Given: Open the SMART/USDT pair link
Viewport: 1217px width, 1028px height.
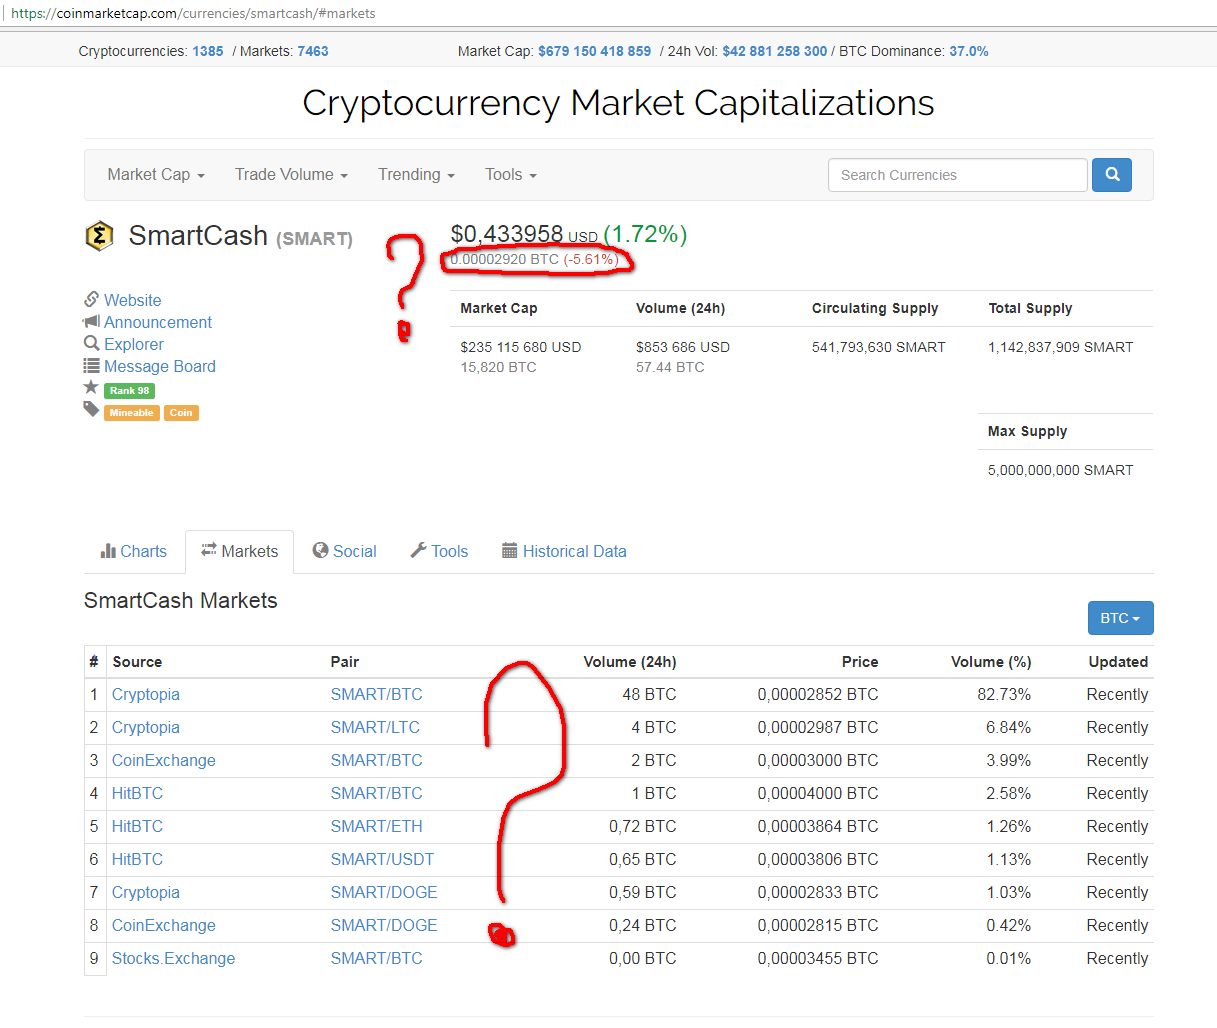Looking at the screenshot, I should pyautogui.click(x=383, y=859).
